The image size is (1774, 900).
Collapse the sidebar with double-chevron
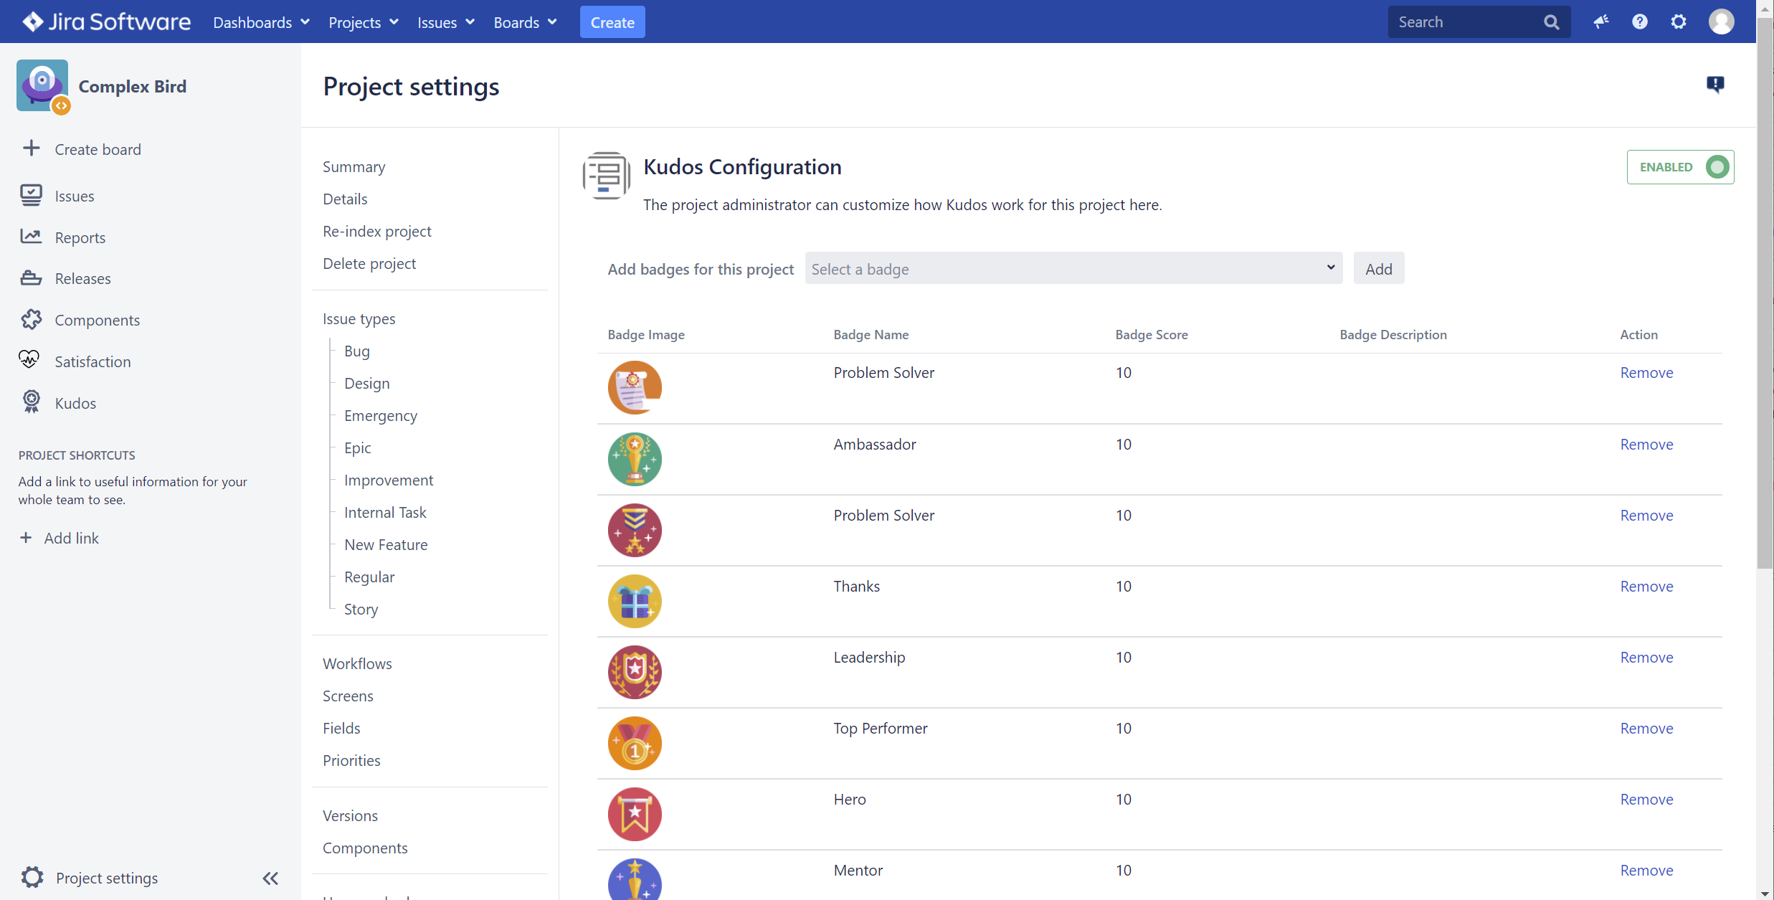tap(270, 878)
